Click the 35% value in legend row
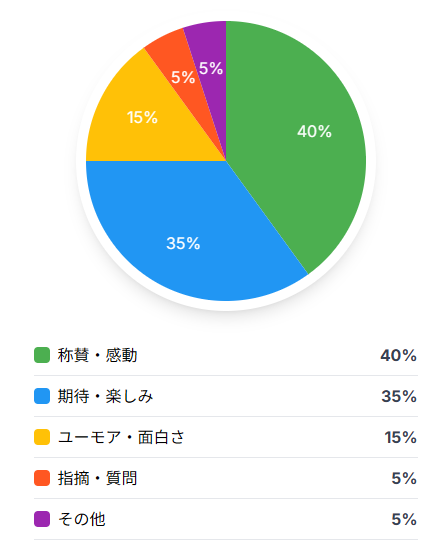This screenshot has width=447, height=554. click(399, 396)
